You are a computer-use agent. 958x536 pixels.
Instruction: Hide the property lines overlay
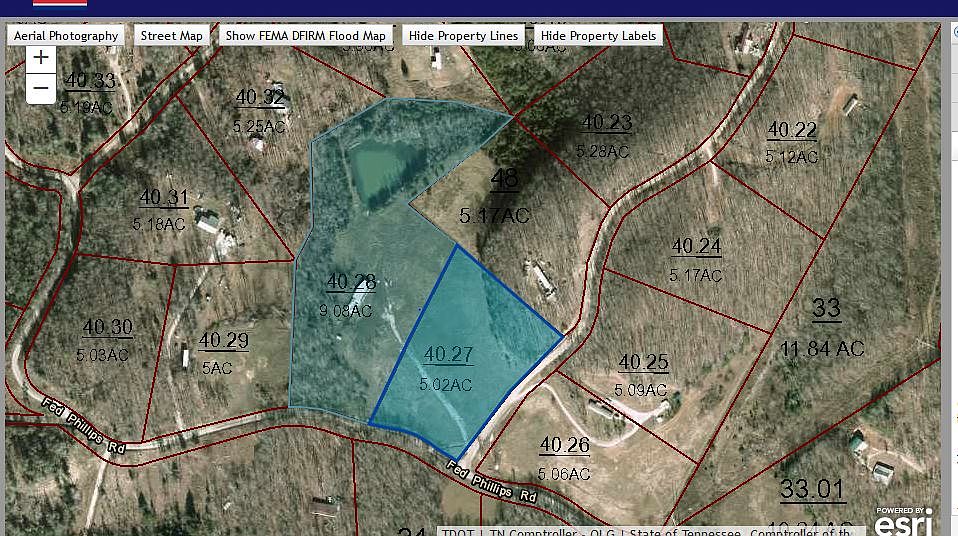(x=463, y=35)
